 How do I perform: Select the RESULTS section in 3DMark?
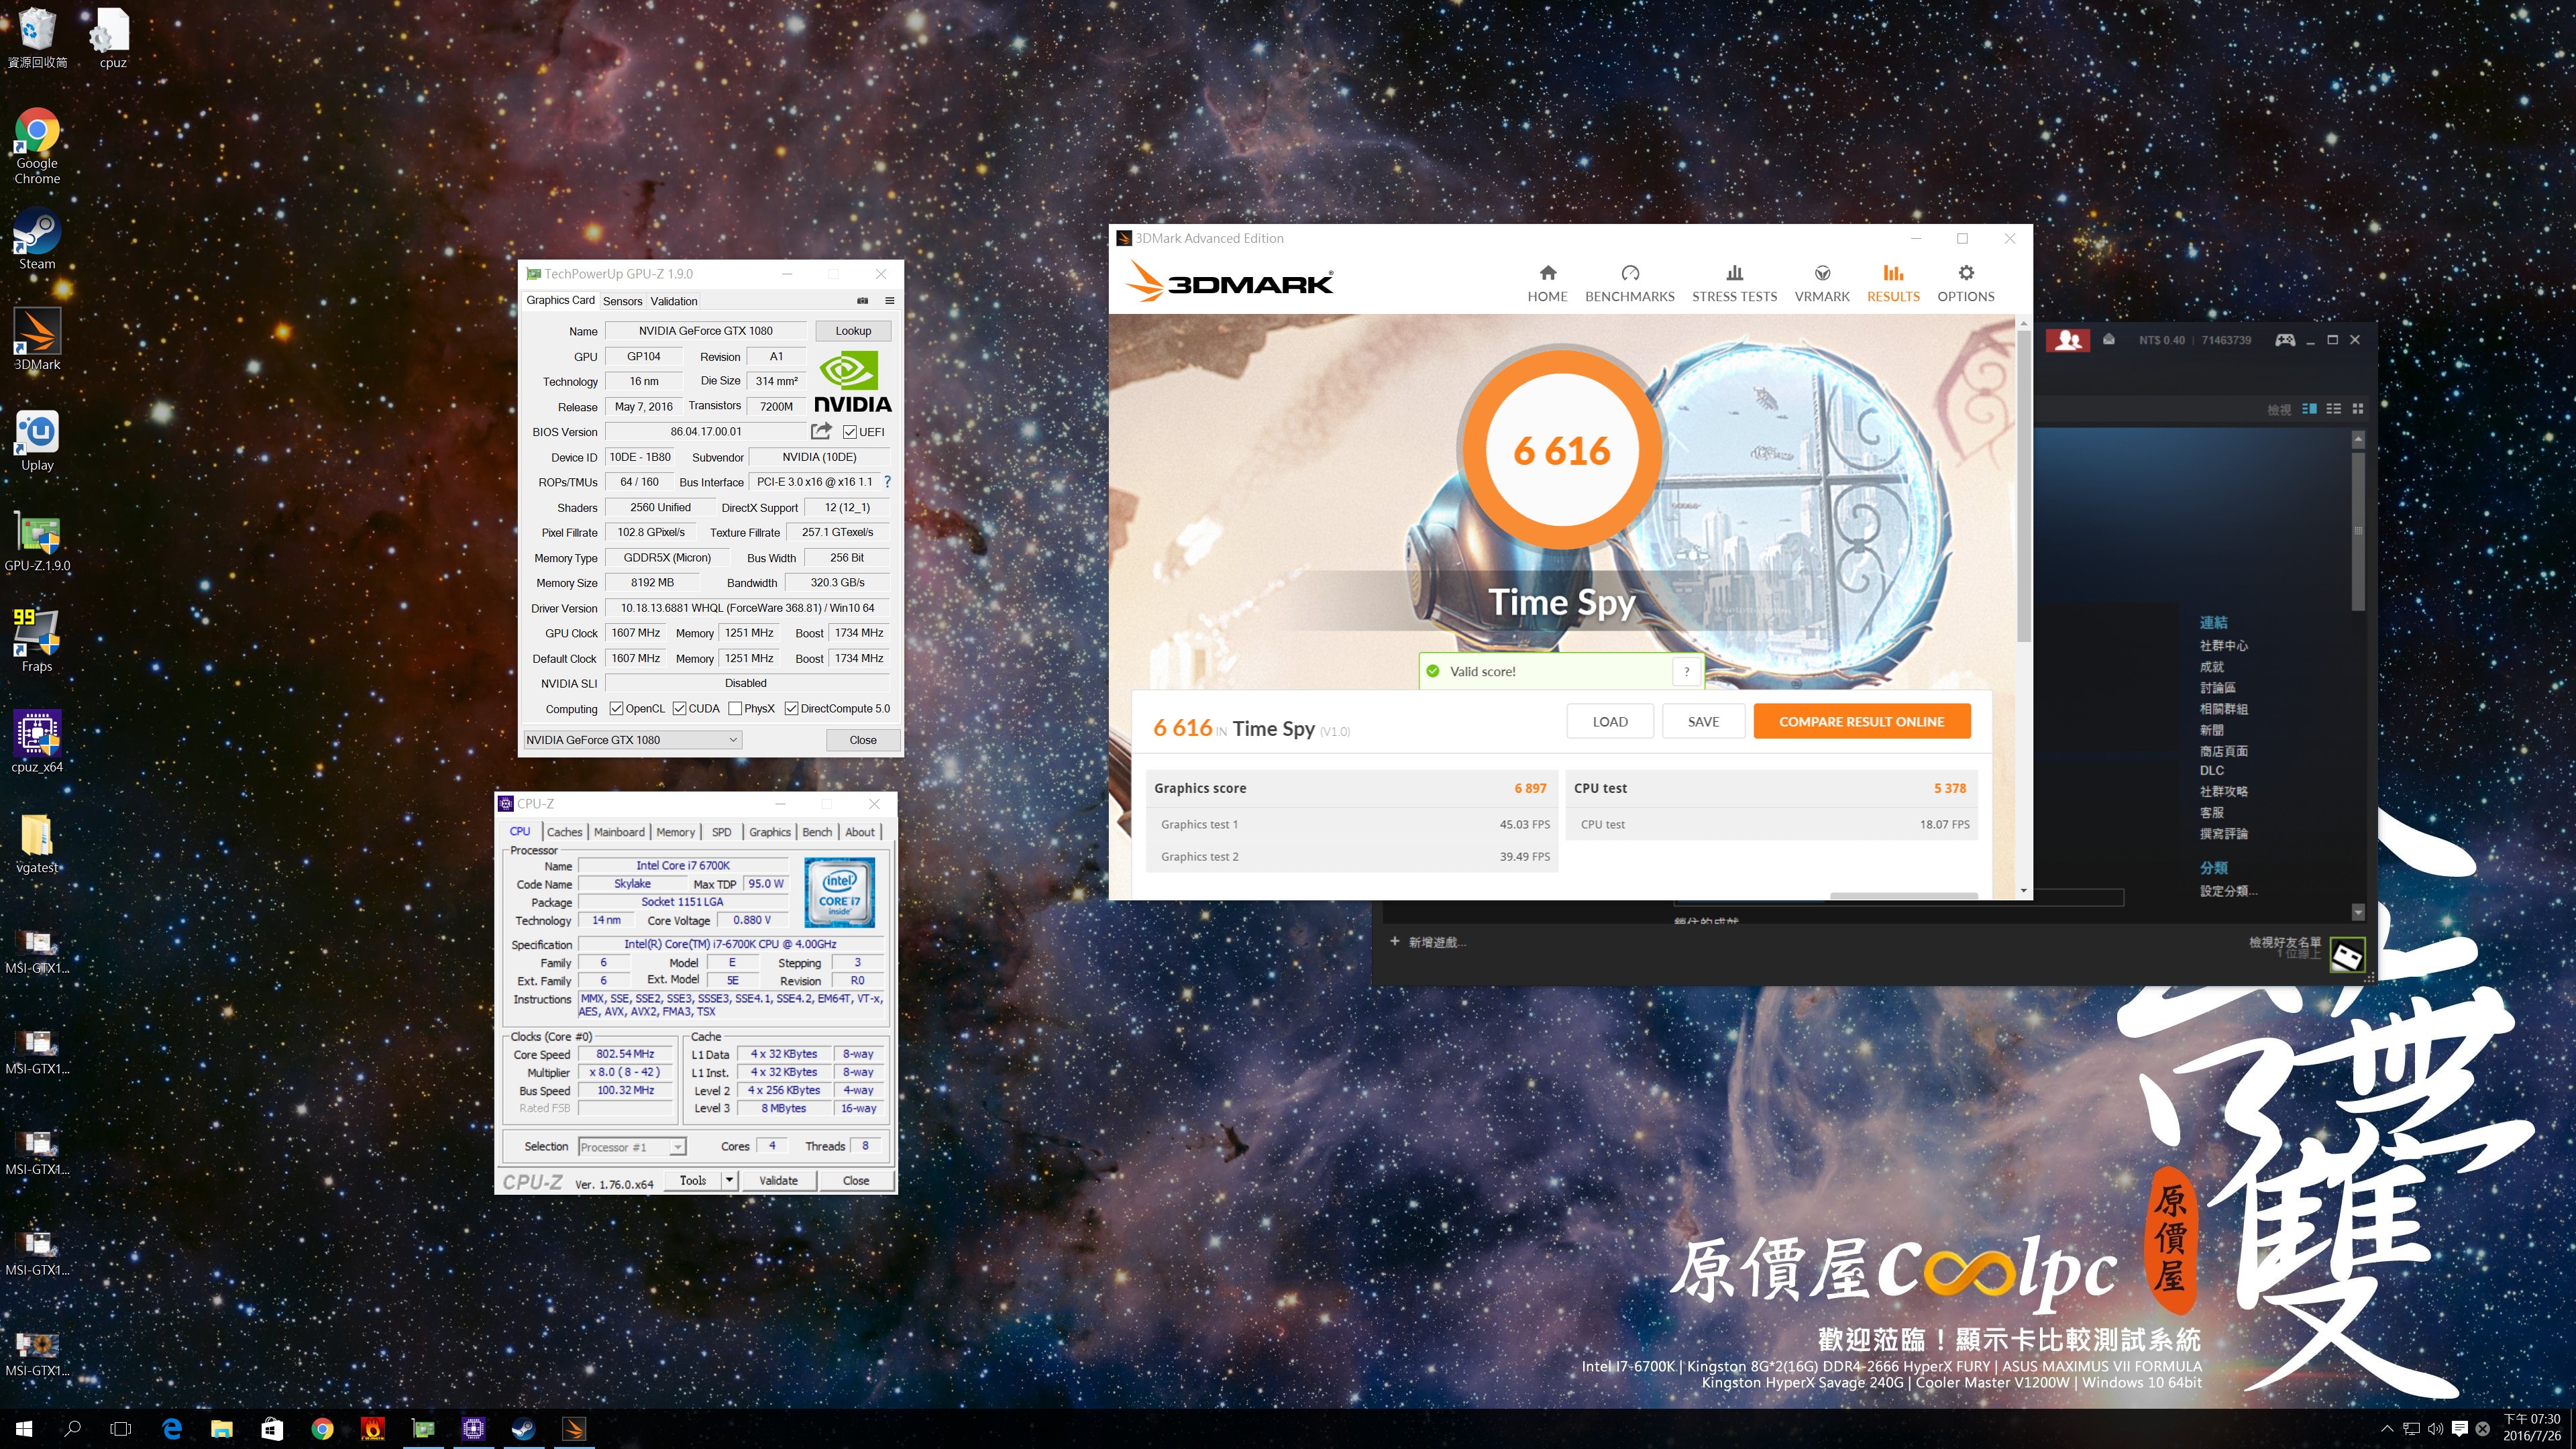tap(1893, 283)
